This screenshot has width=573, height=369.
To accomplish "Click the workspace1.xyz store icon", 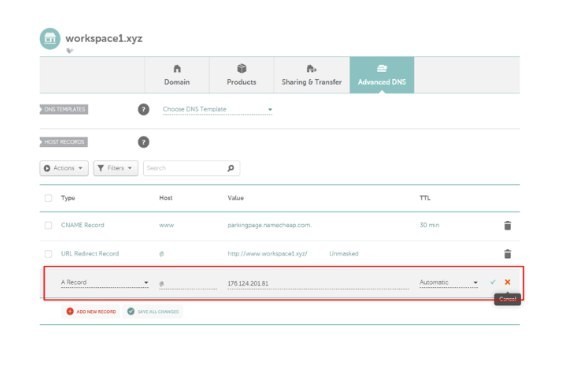I will [50, 38].
